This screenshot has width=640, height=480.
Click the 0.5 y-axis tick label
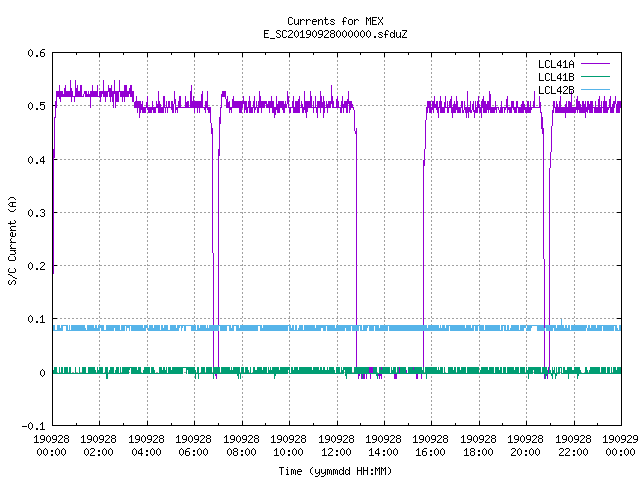click(36, 106)
